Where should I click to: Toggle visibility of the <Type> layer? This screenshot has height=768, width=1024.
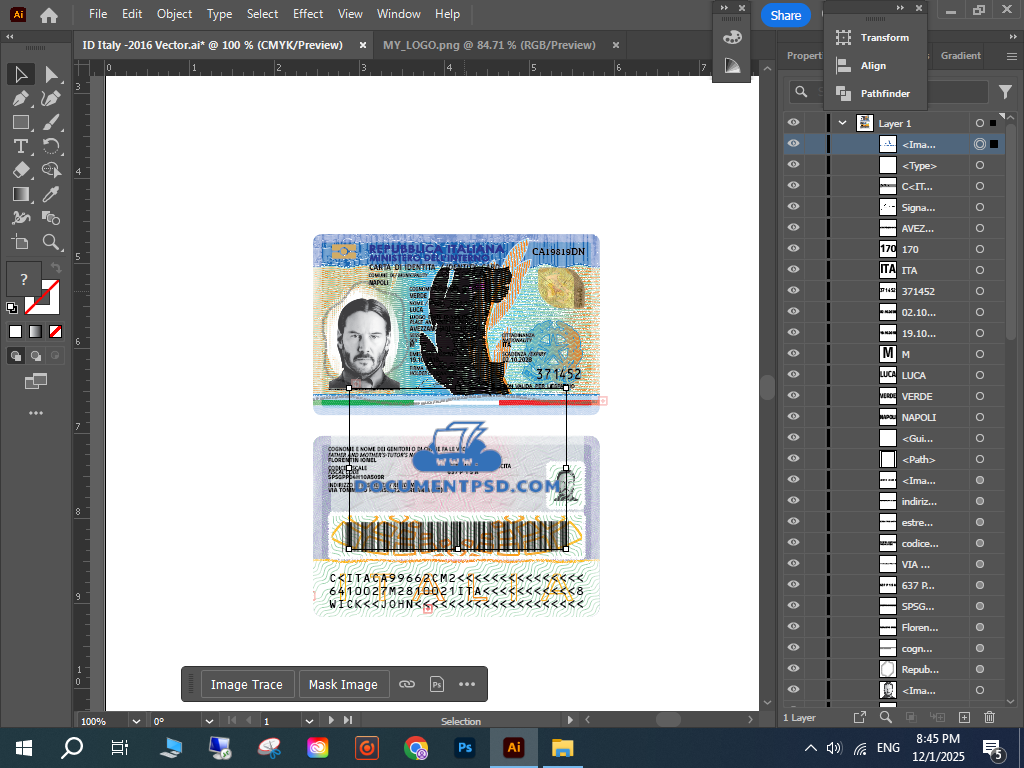click(793, 165)
